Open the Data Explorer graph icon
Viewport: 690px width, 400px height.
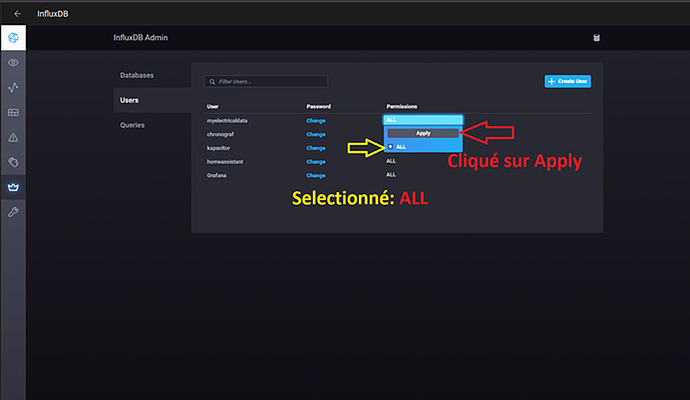[x=13, y=87]
